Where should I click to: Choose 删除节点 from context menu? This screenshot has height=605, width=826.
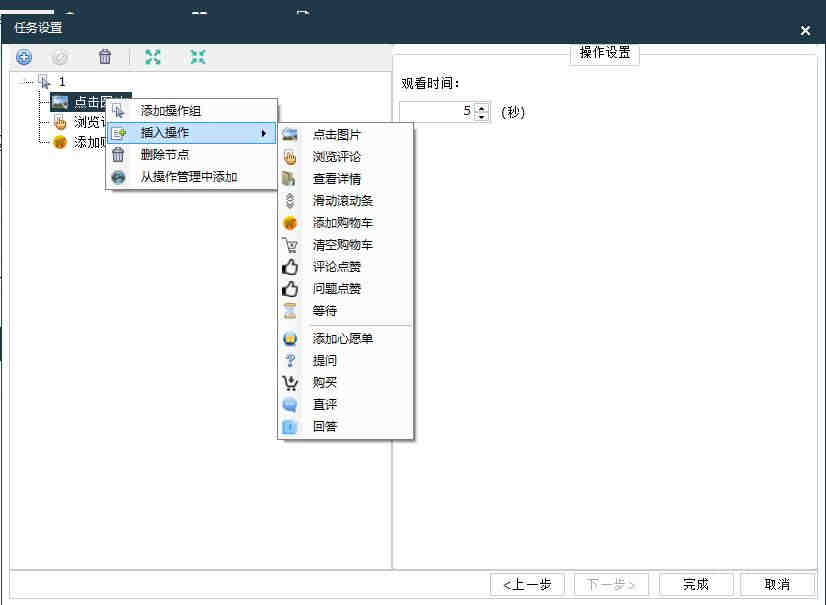click(x=192, y=155)
